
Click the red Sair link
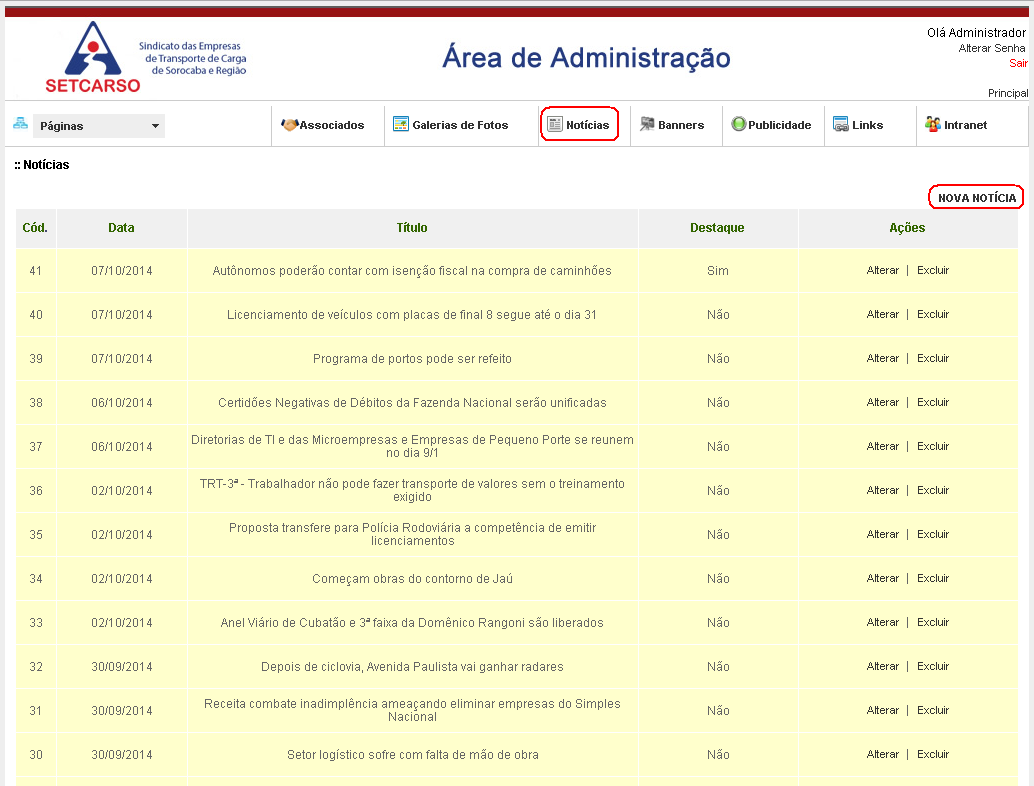(1018, 63)
